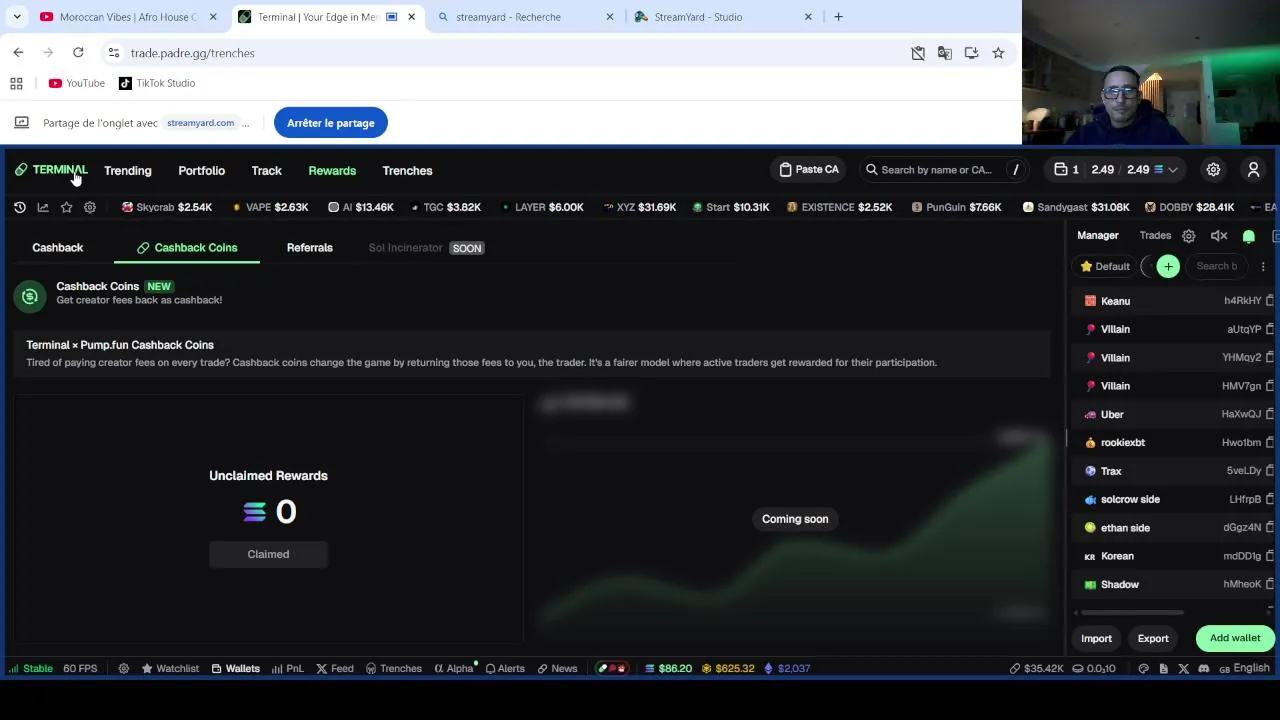
Task: Select the Default wallet group
Action: coord(1105,266)
